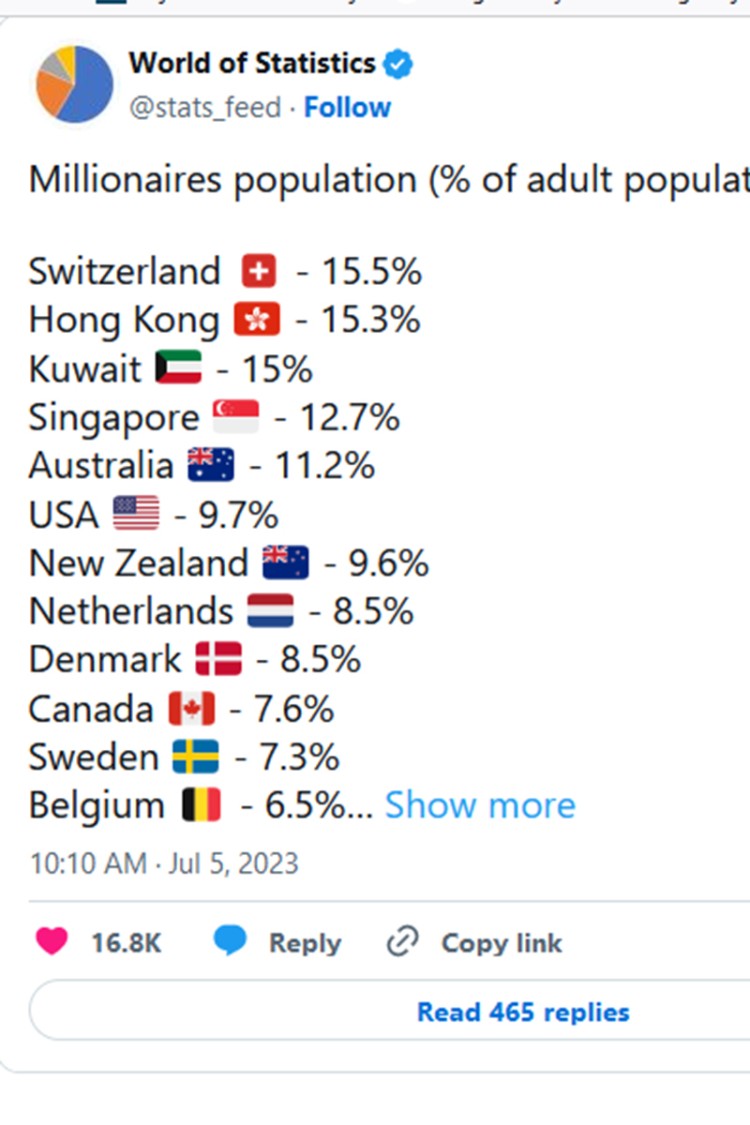Open the 10:10 AM Jul 5, 2023 timestamp
Viewport: 750px width, 1125px height.
[164, 863]
